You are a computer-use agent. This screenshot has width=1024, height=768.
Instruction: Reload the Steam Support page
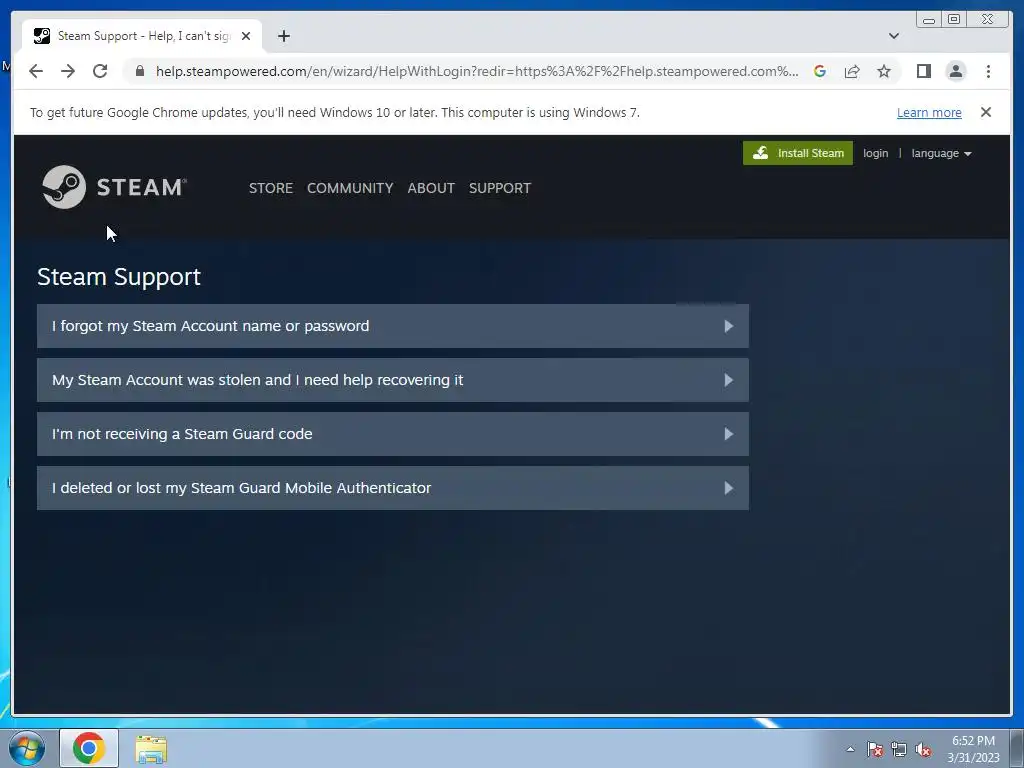click(x=100, y=71)
